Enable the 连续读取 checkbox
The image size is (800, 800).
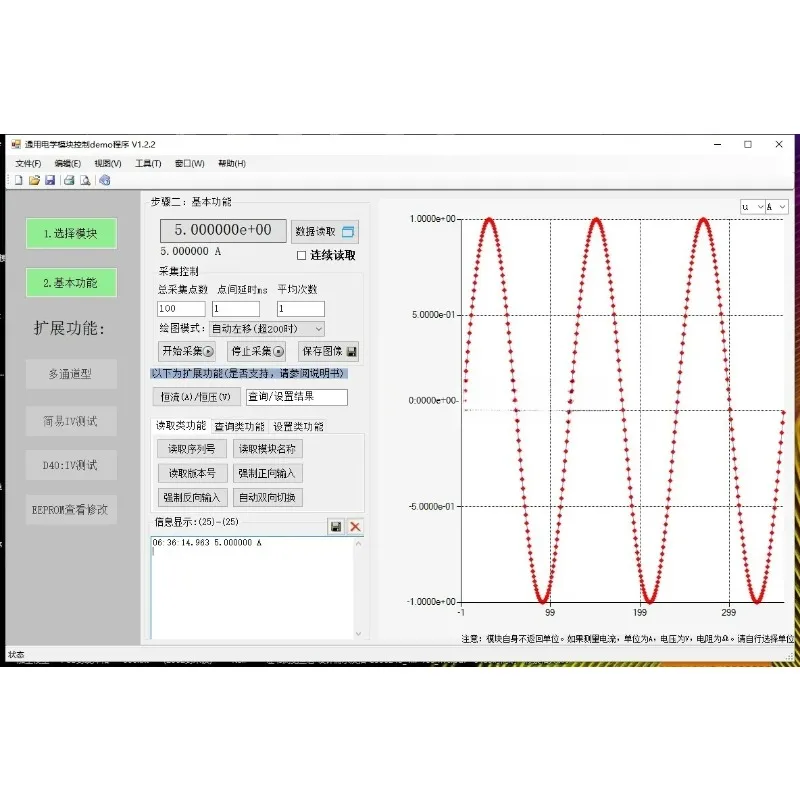coord(302,255)
